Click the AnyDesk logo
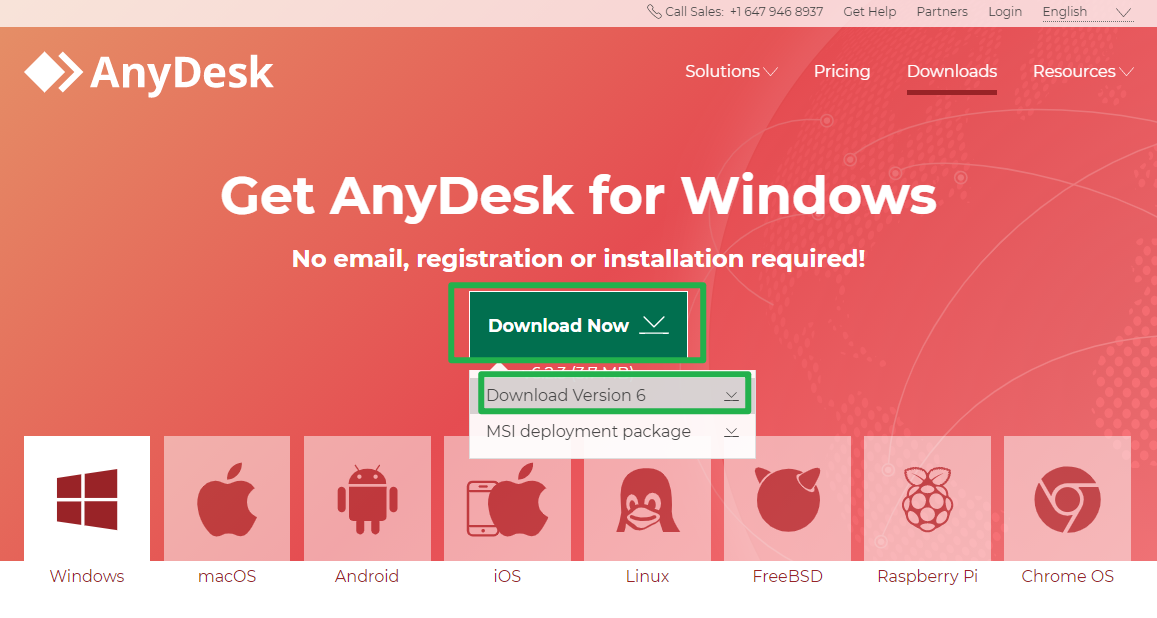Image resolution: width=1157 pixels, height=618 pixels. tap(149, 72)
